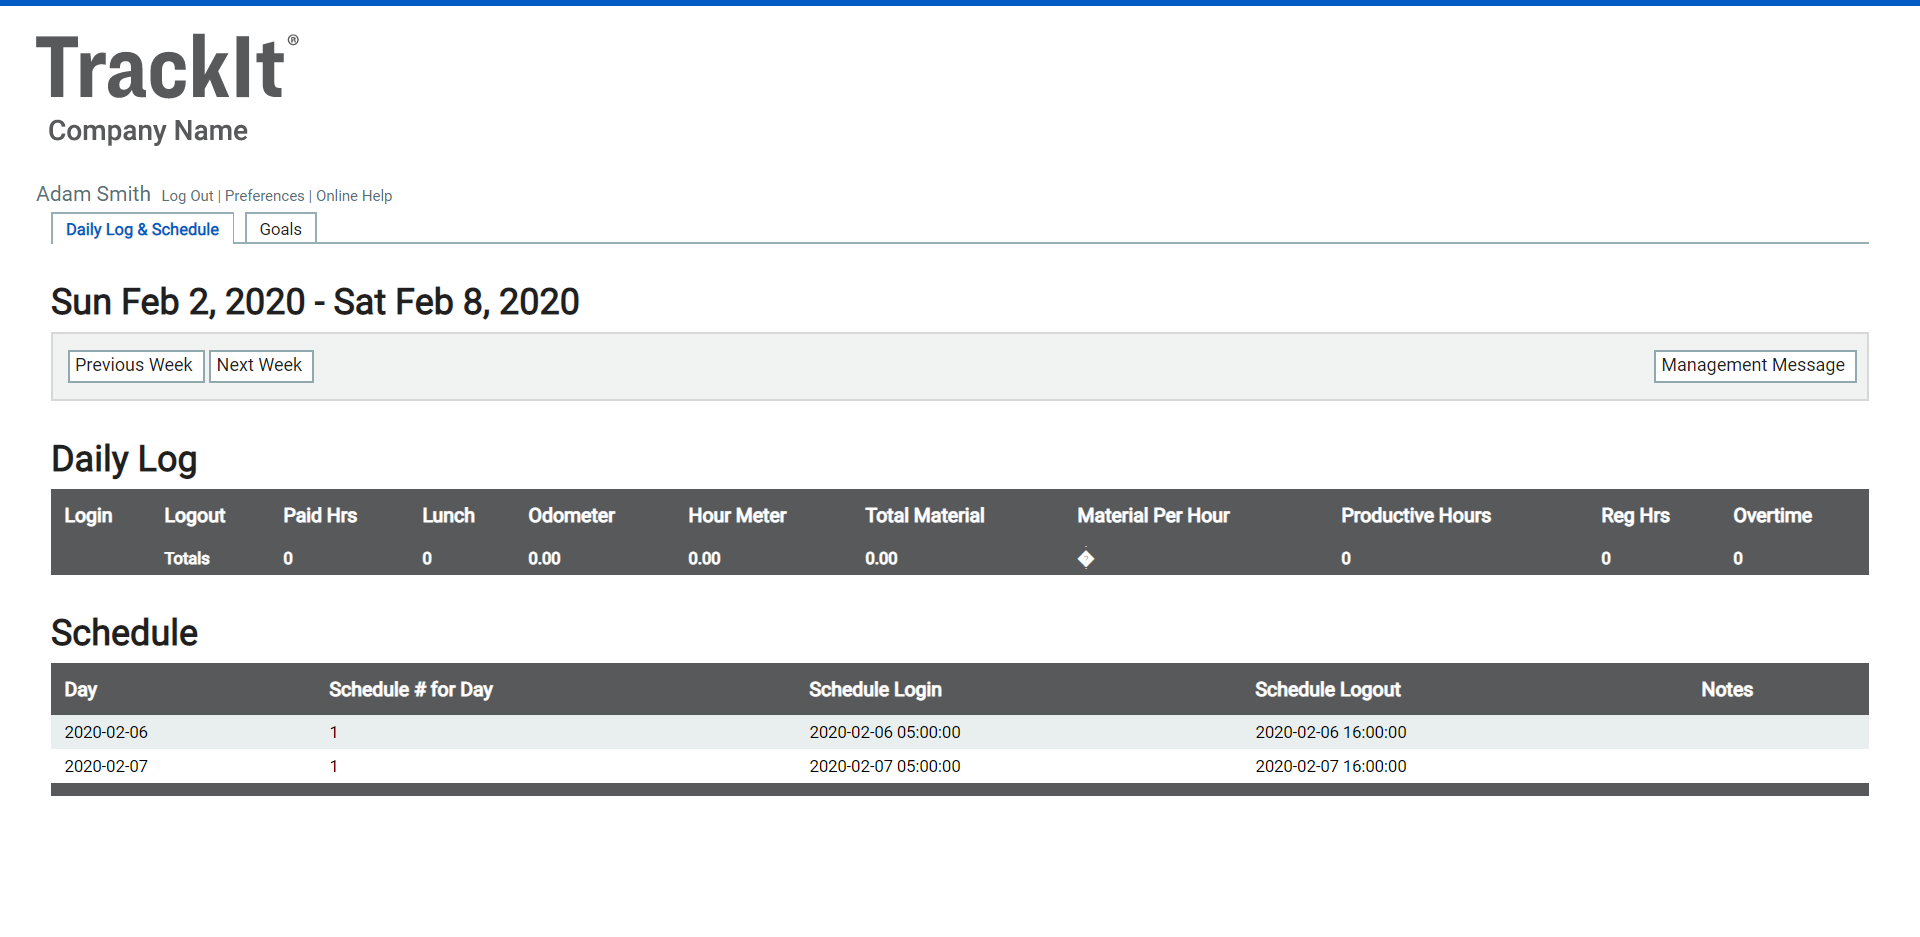Click the Schedule Logout column header
The width and height of the screenshot is (1920, 937).
1328,690
